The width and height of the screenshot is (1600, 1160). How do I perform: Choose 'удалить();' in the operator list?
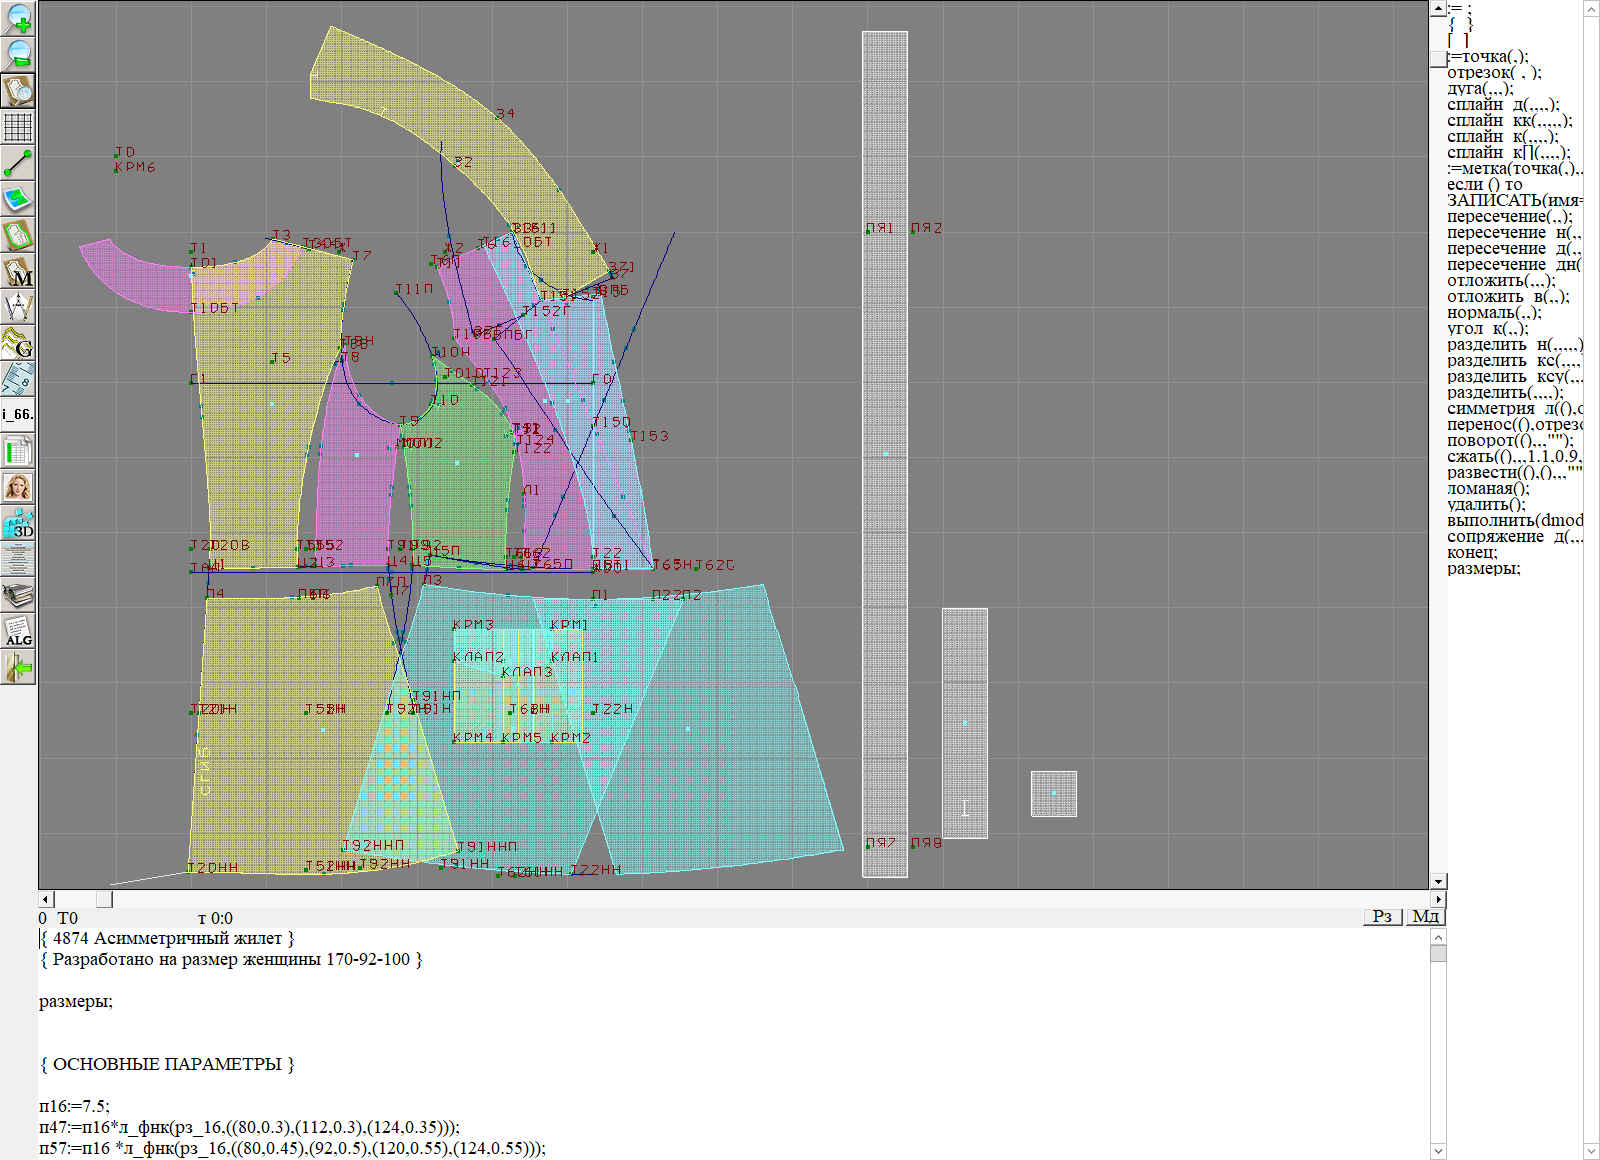1486,505
